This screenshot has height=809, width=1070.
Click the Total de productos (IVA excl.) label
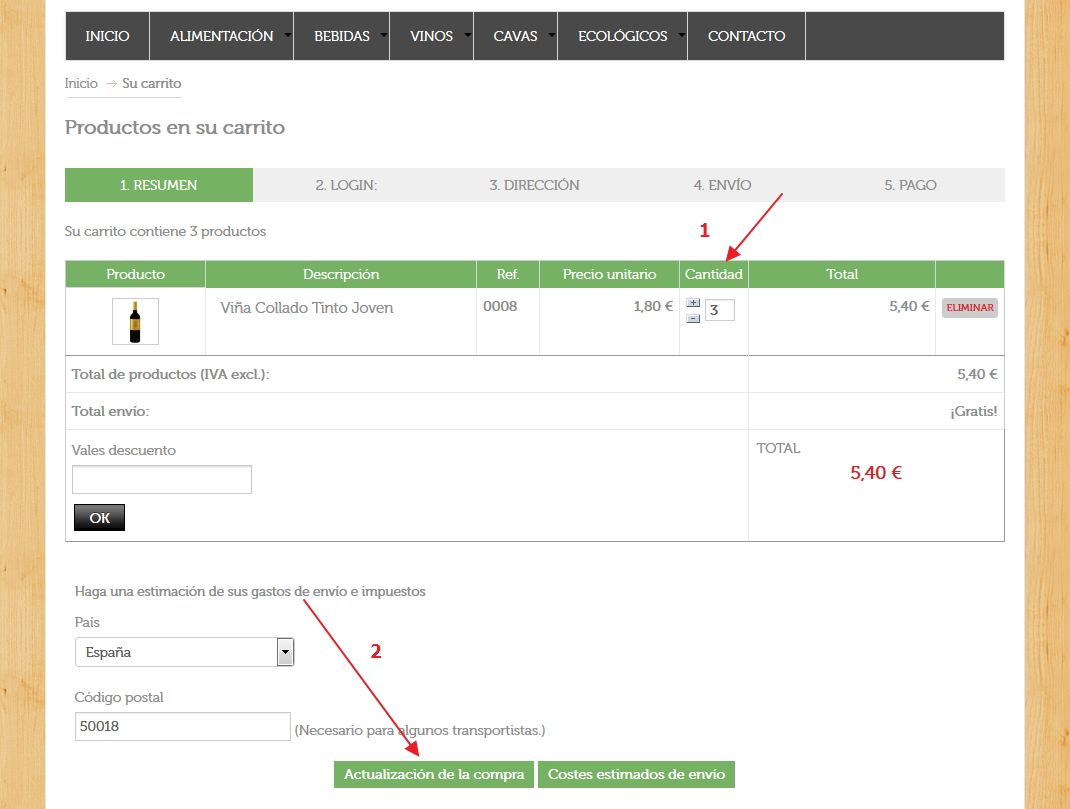click(x=171, y=374)
